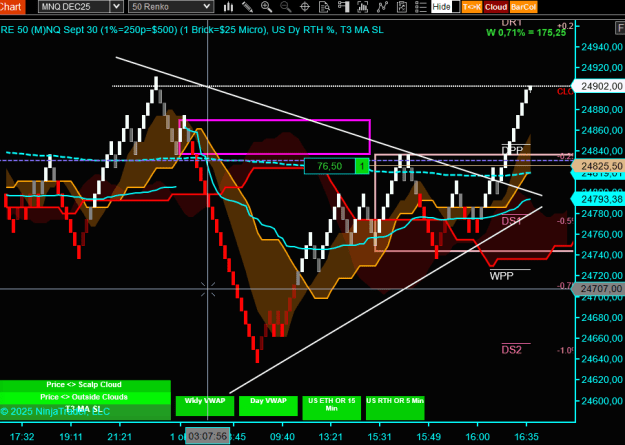Select the crosshair cursor icon
This screenshot has height=445, width=625.
point(305,6)
